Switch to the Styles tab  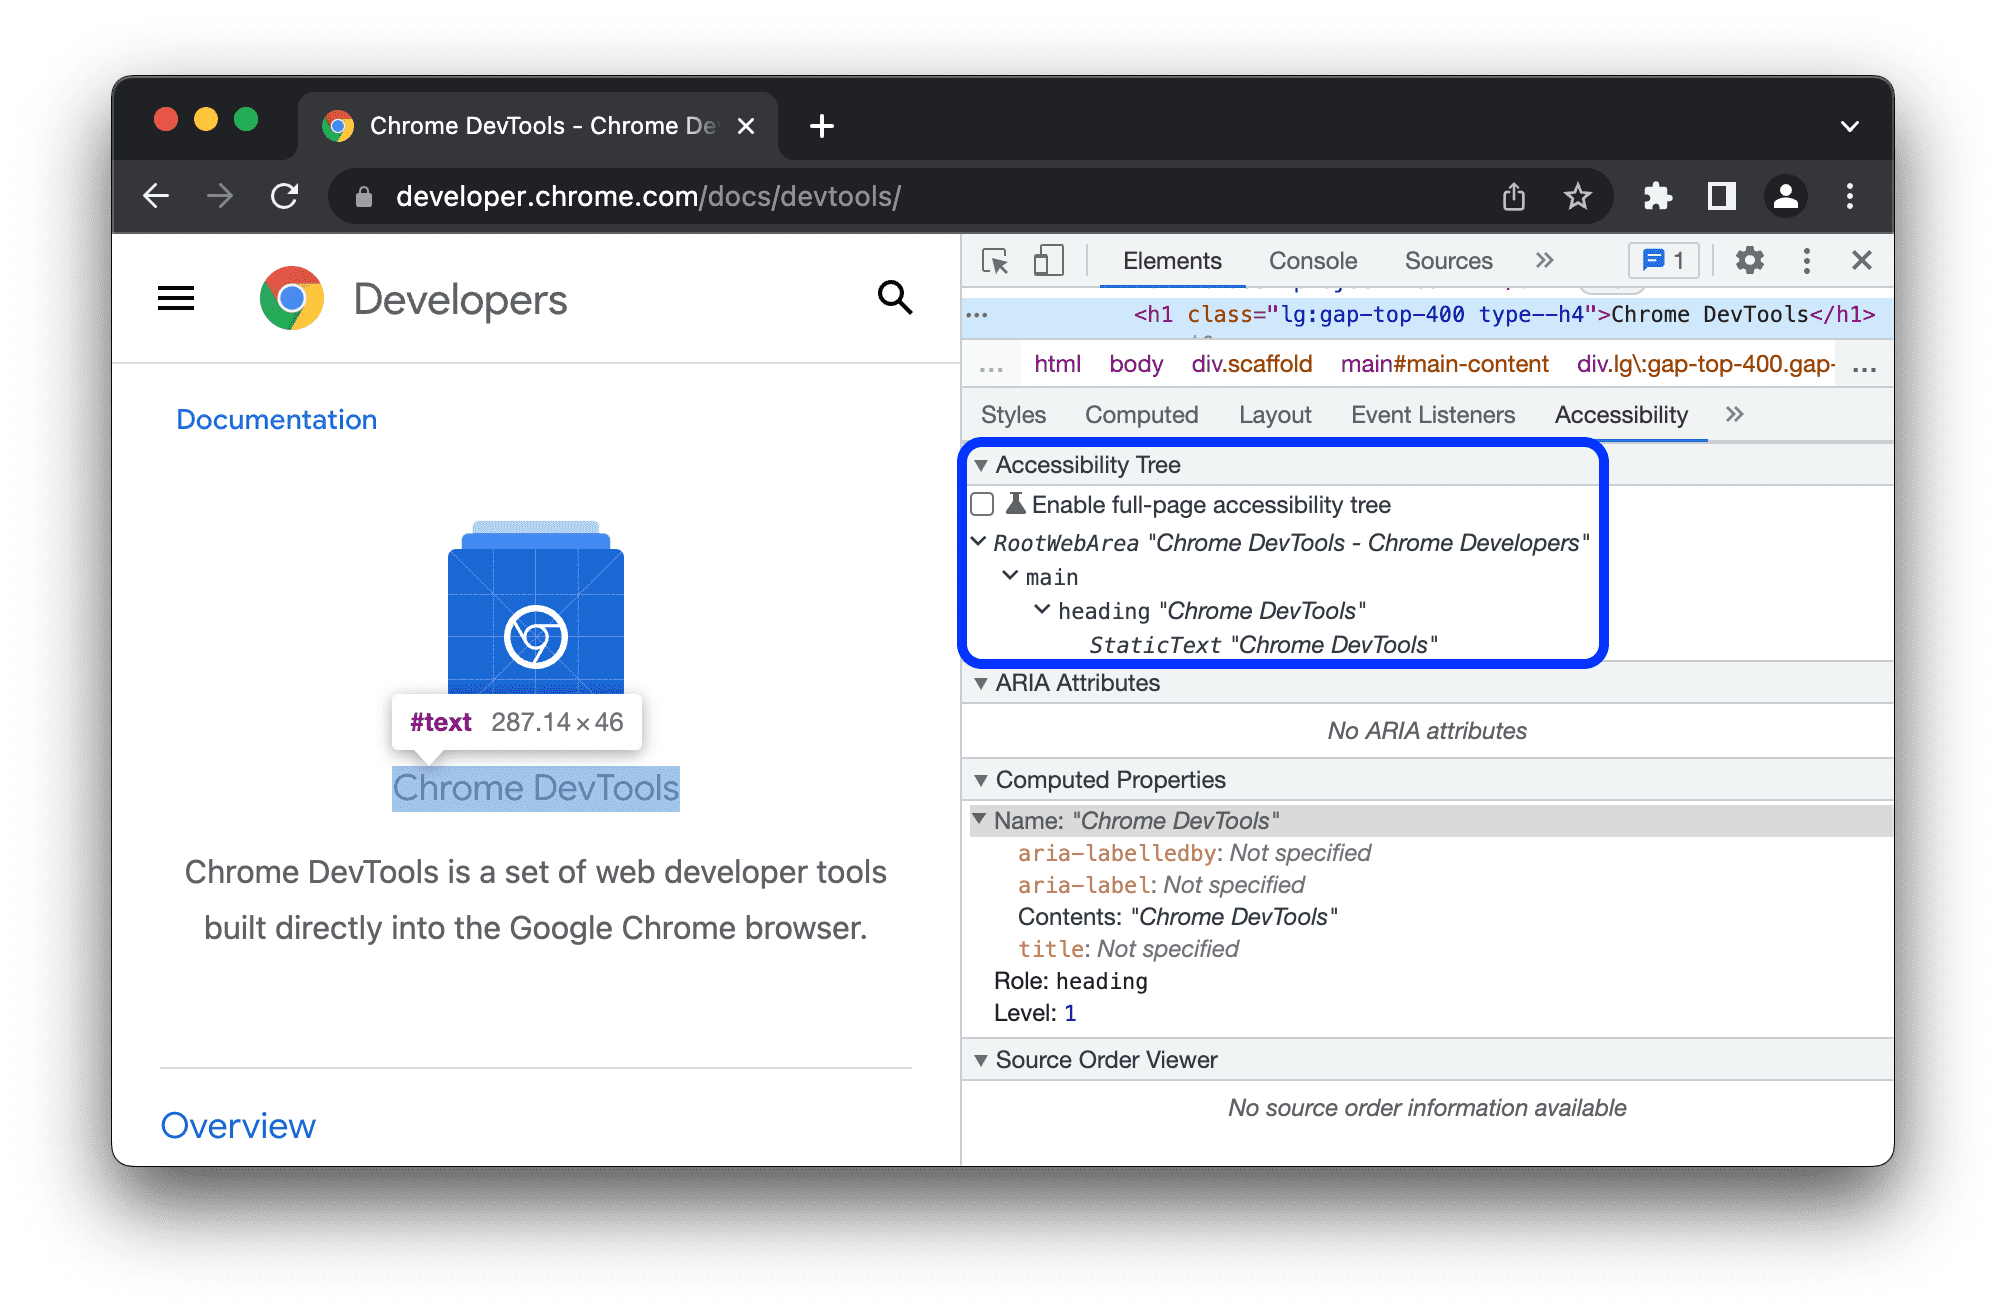[x=1018, y=414]
